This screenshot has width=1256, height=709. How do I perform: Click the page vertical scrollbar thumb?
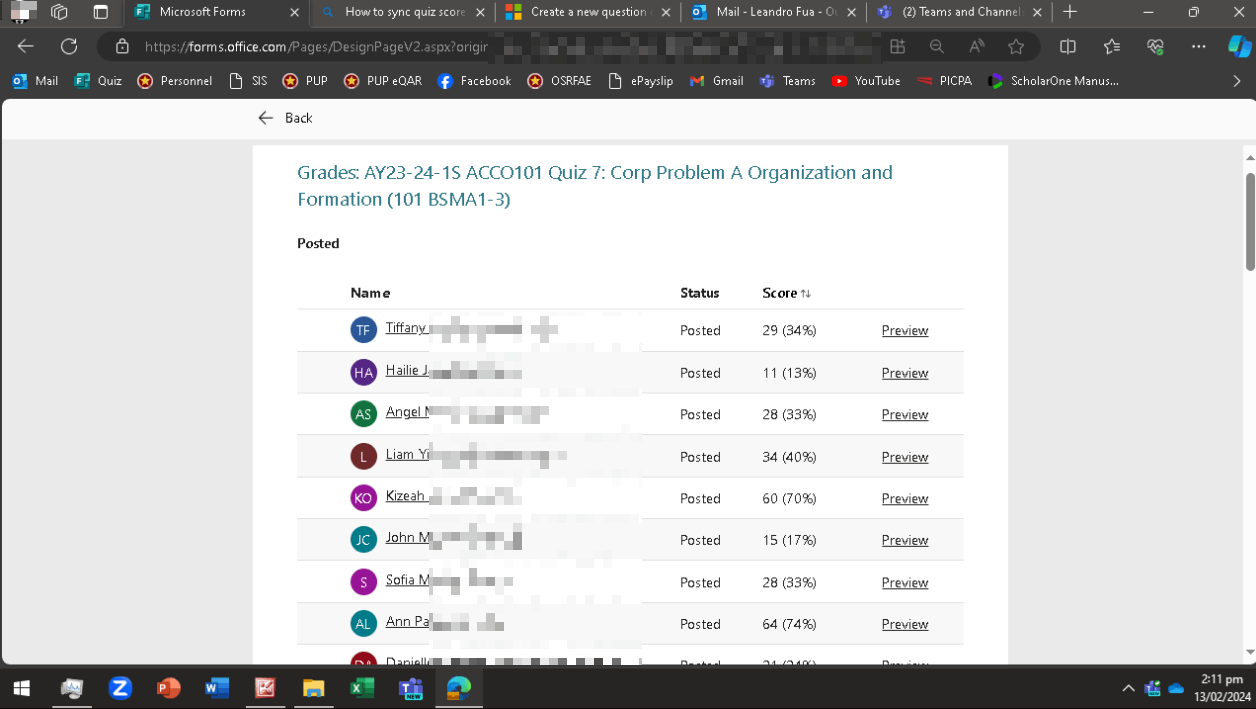pos(1250,221)
